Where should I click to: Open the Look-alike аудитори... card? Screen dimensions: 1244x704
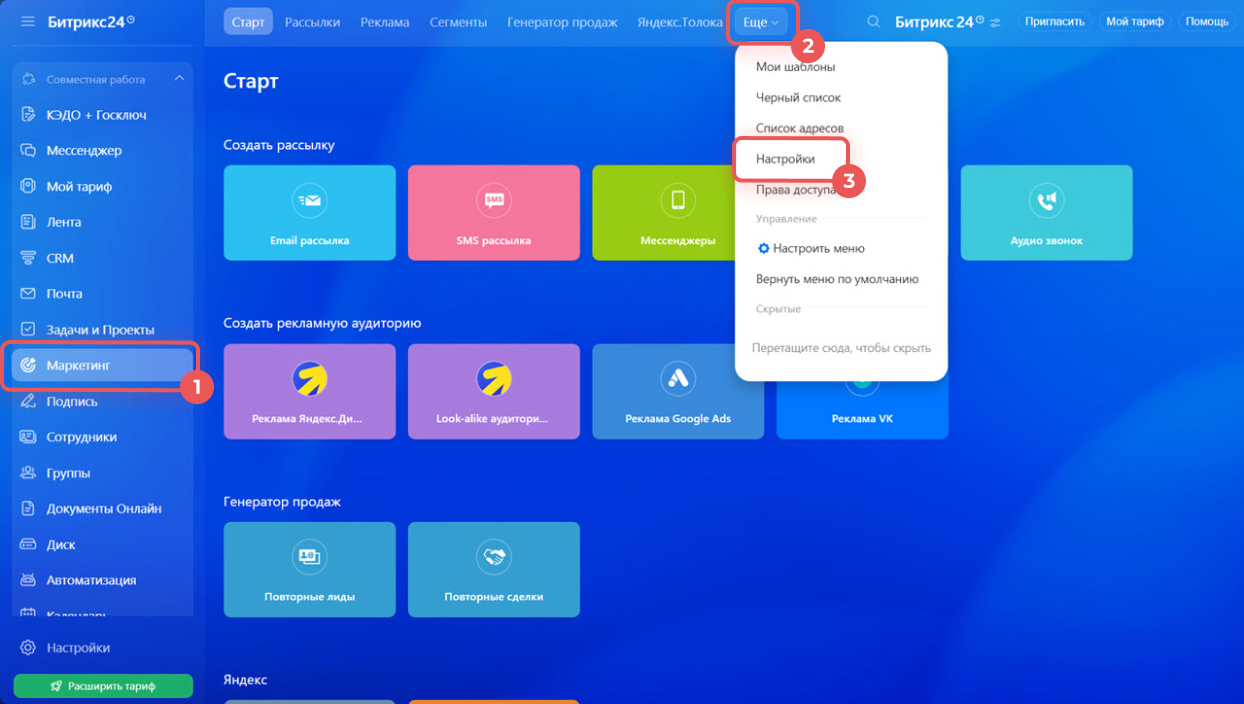[x=494, y=391]
